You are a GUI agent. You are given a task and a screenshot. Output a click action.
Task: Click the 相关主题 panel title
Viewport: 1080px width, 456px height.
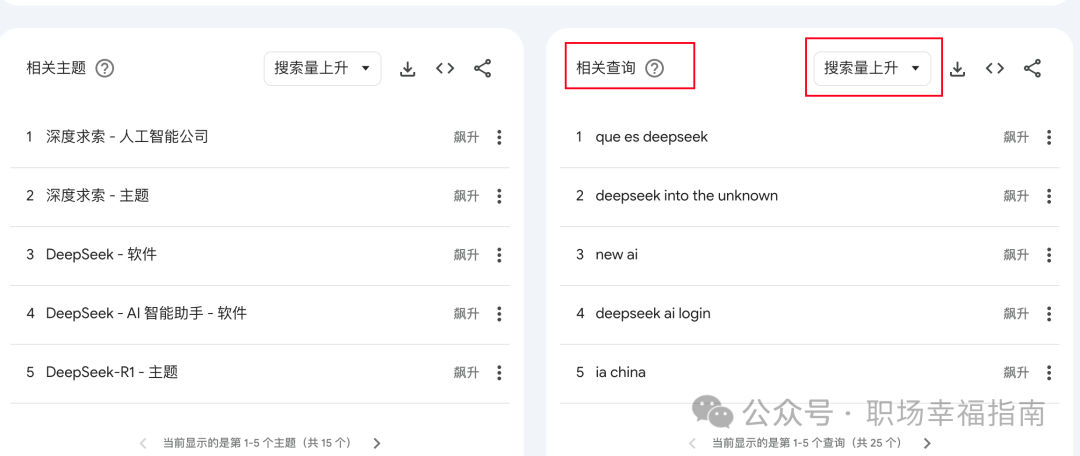click(56, 68)
